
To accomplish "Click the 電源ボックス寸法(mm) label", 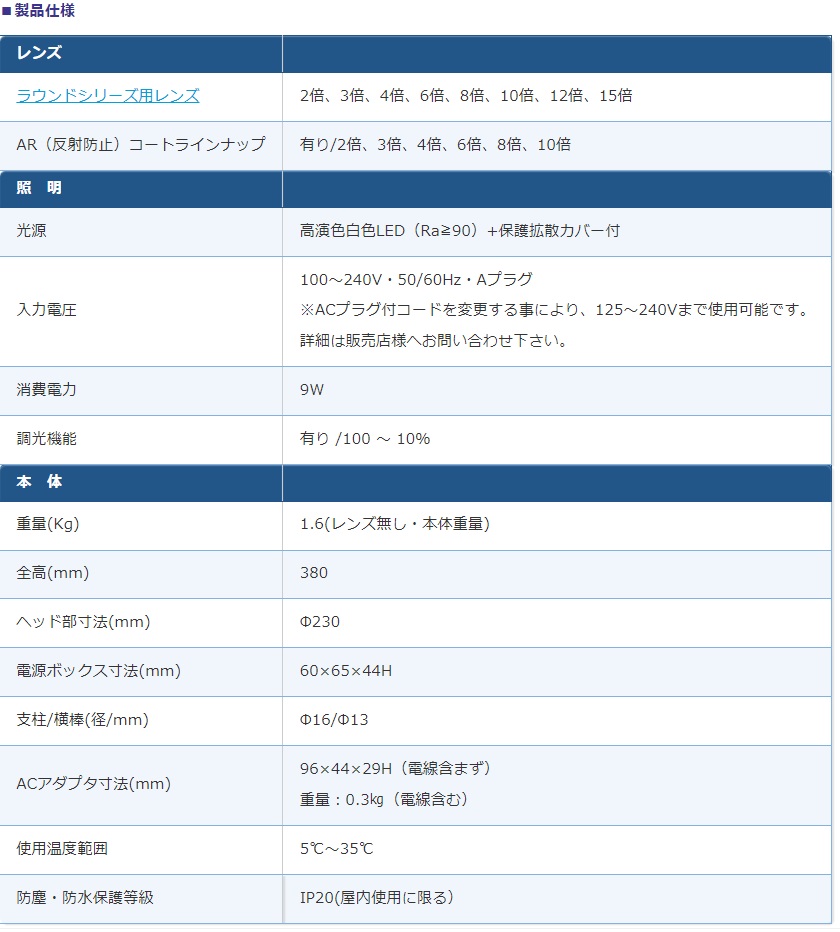I will 98,671.
